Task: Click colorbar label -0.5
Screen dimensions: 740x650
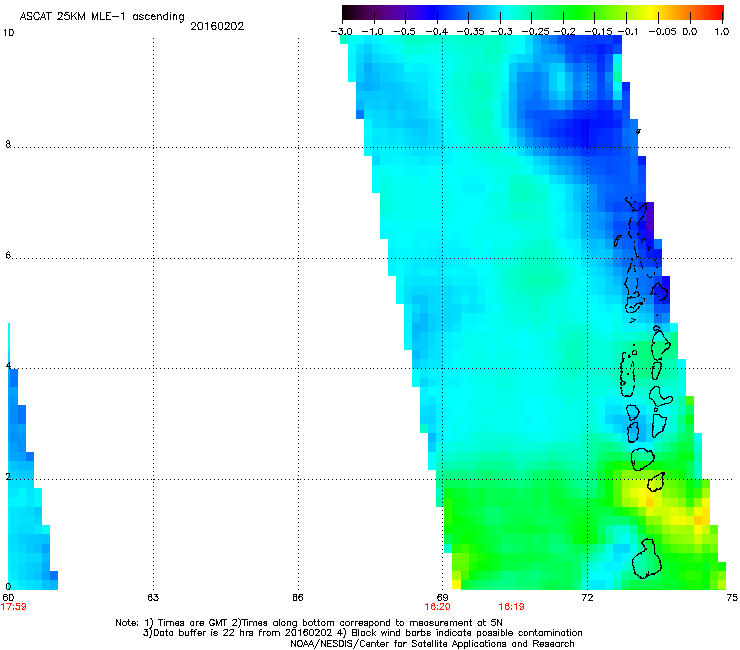Action: (404, 32)
